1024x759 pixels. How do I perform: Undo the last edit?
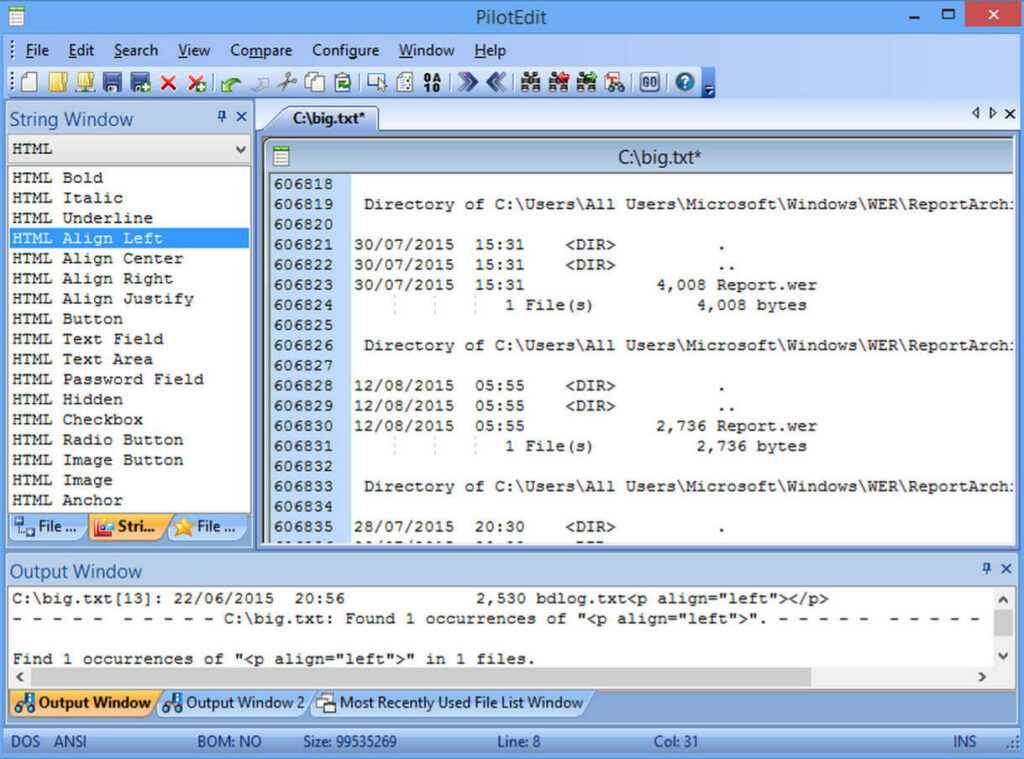click(x=229, y=82)
